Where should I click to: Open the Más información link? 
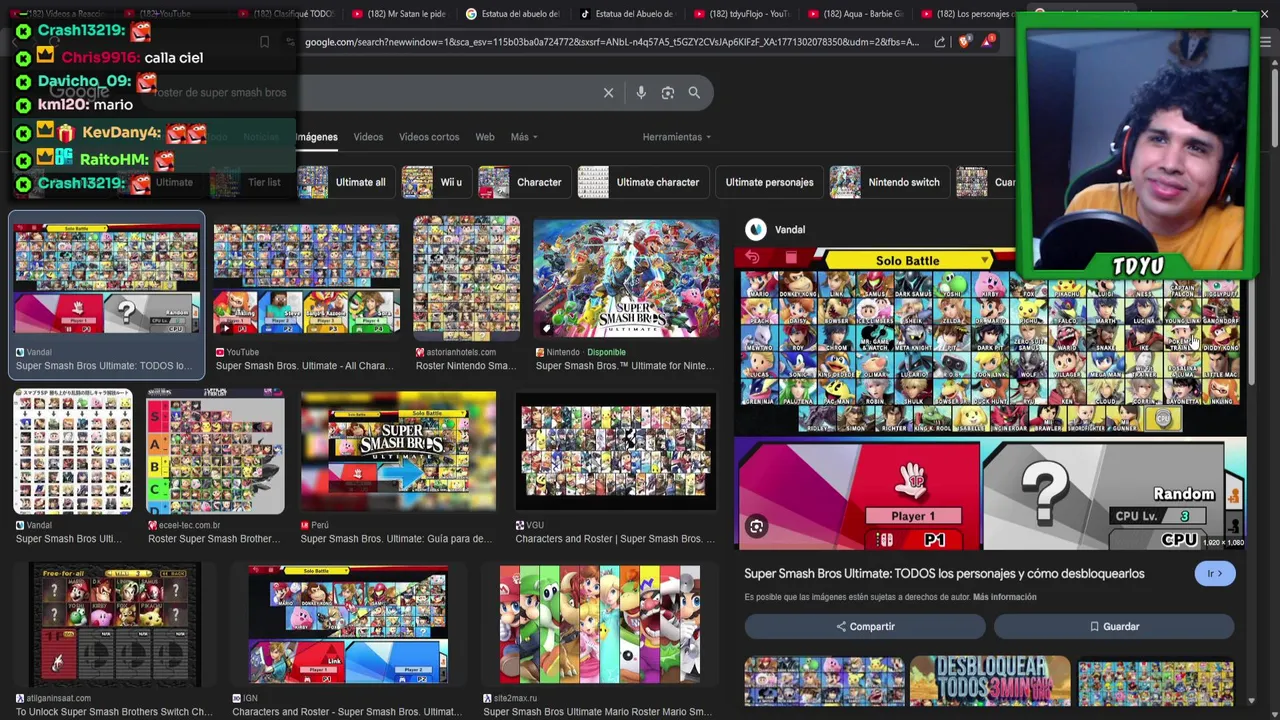pyautogui.click(x=1004, y=597)
